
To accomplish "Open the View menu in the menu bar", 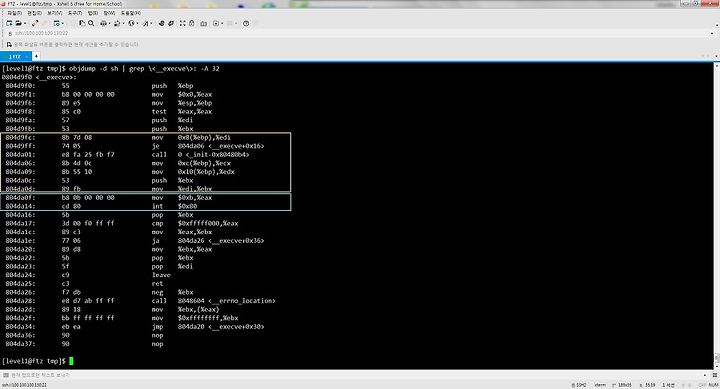I will coord(55,13).
